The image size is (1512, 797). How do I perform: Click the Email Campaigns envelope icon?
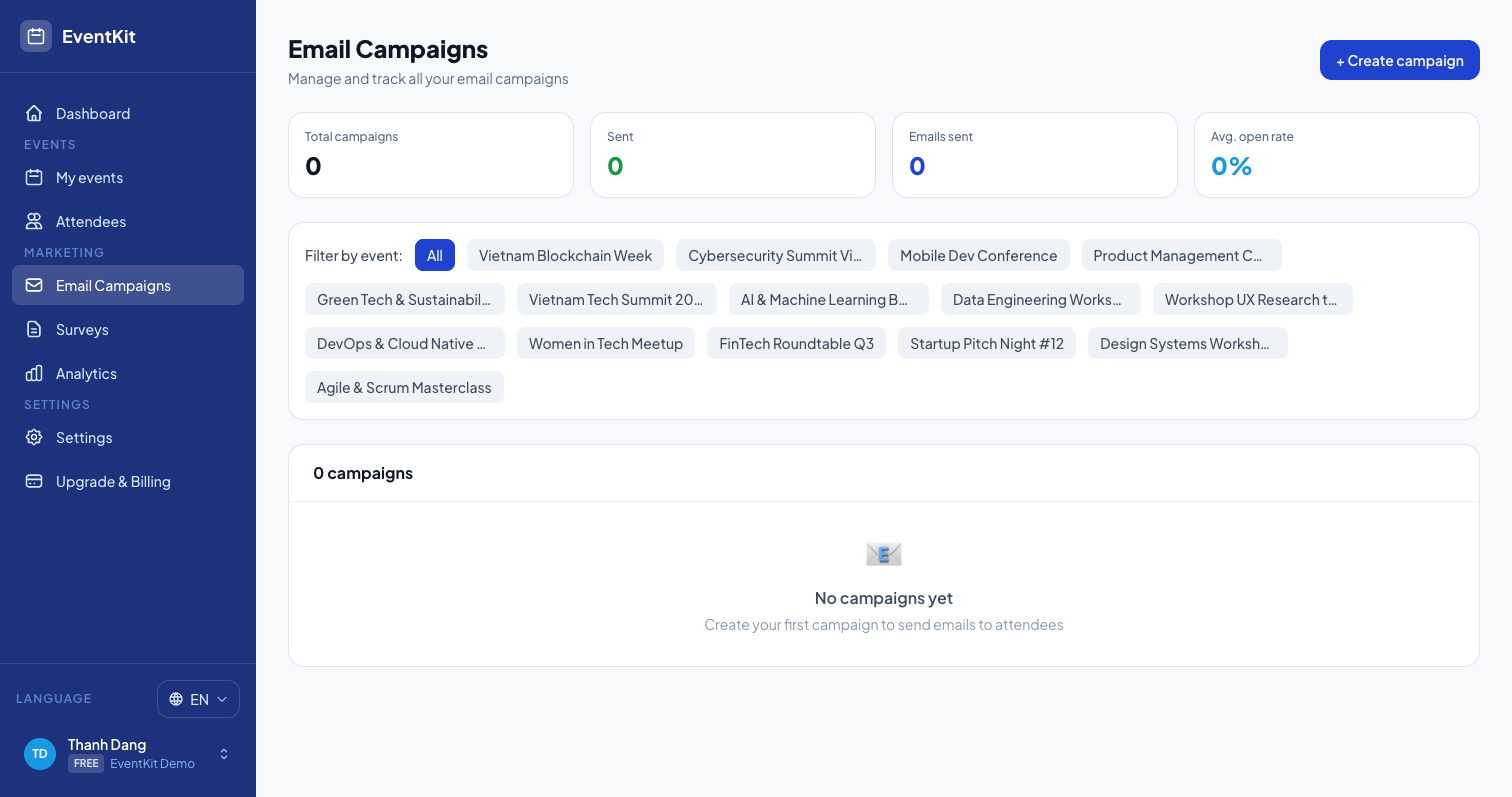[x=34, y=285]
